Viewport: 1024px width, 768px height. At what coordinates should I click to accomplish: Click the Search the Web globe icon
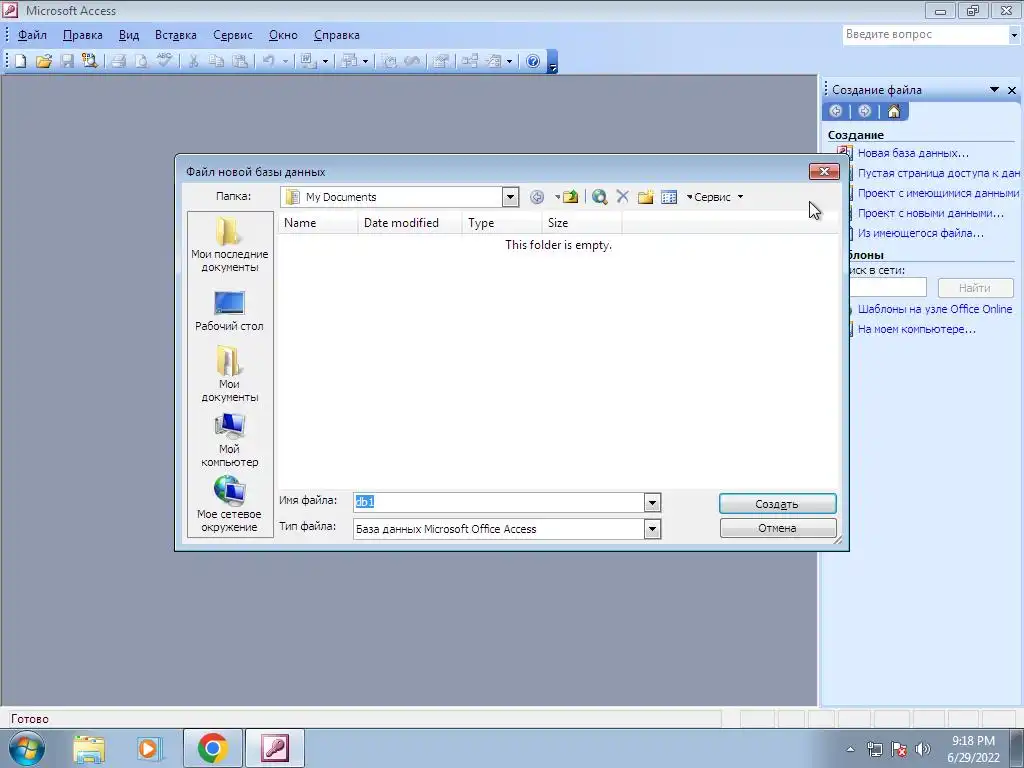[600, 197]
